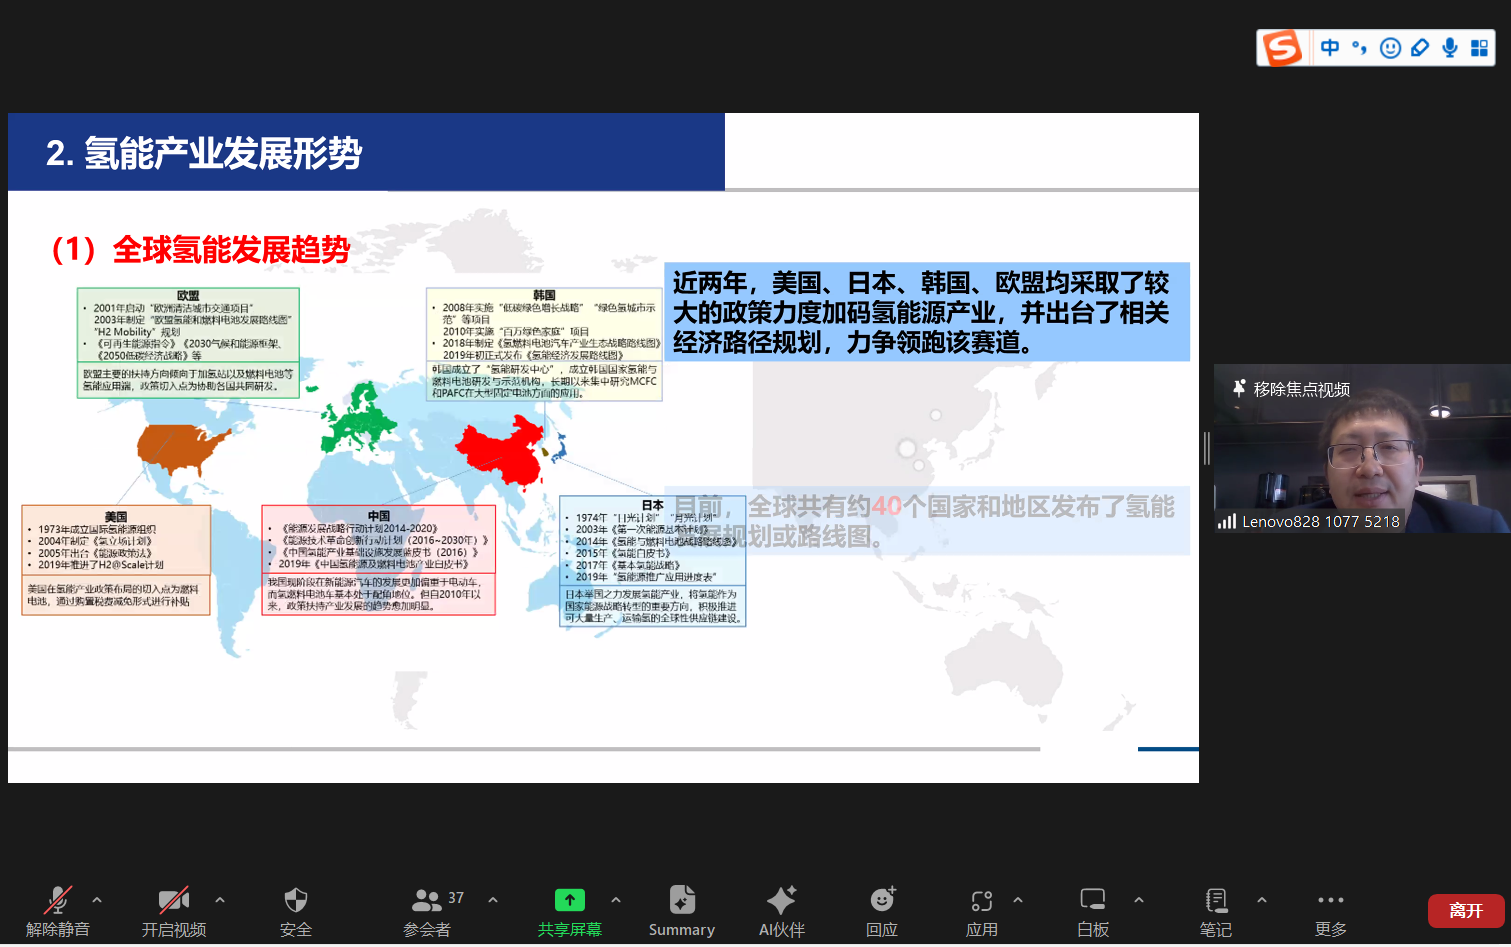
Task: Expand notes options arrow beside 笔记
Action: tap(1262, 900)
